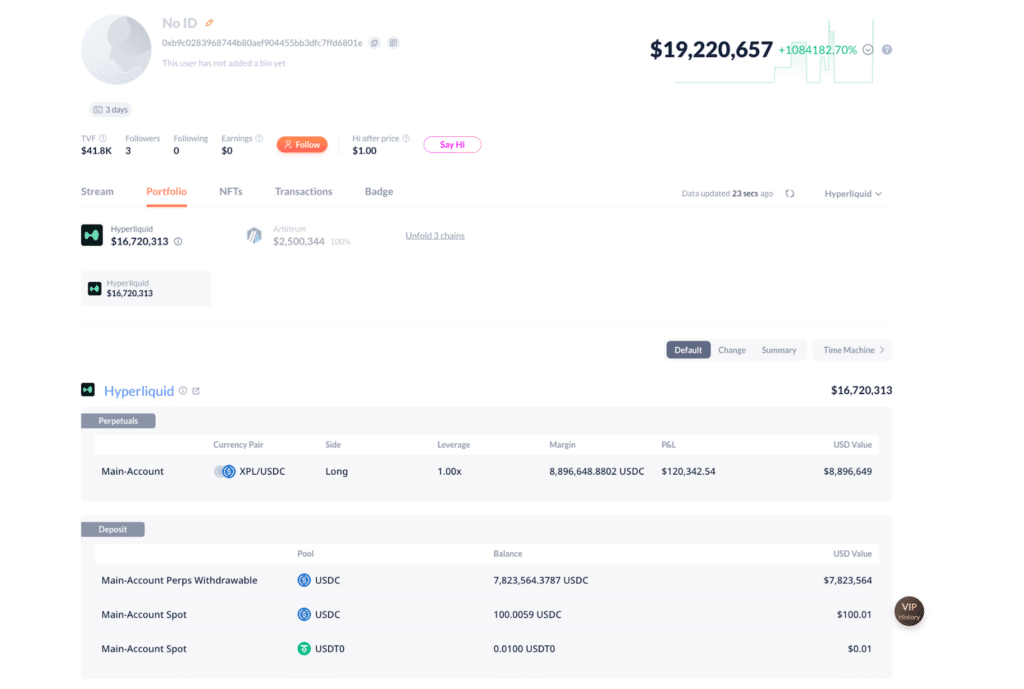Click Unfold 3 chains link

pos(435,236)
